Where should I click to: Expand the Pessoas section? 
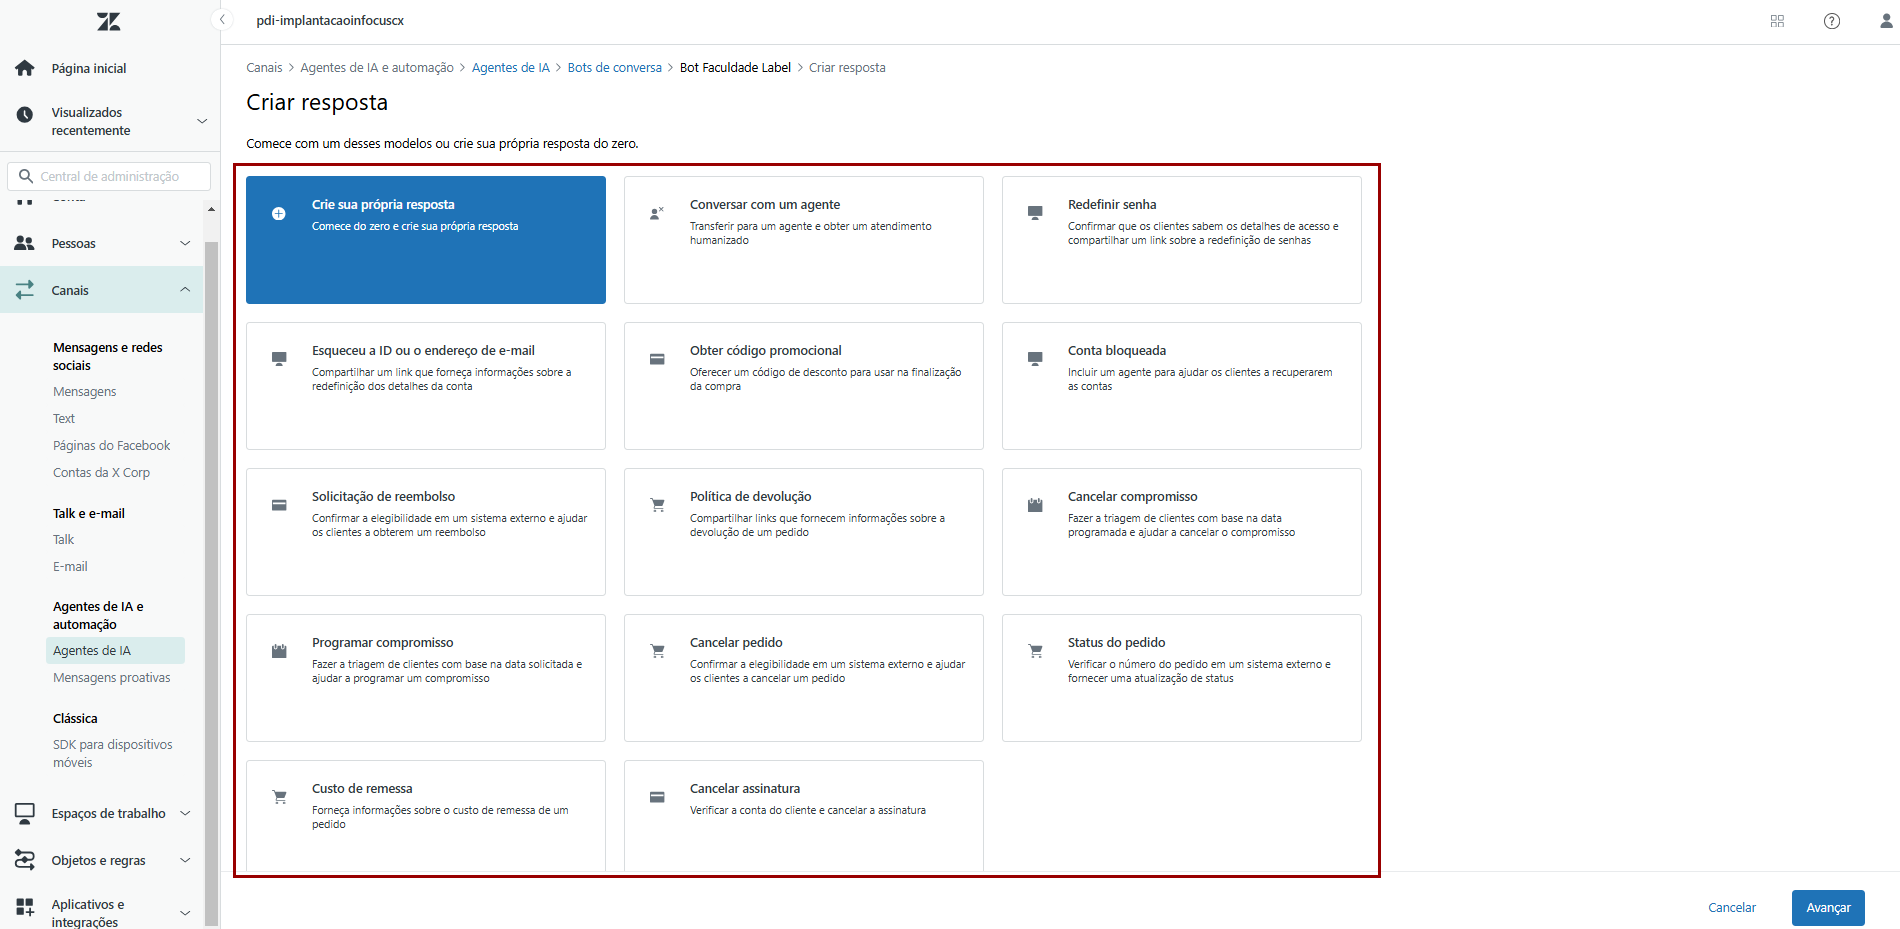tap(185, 243)
